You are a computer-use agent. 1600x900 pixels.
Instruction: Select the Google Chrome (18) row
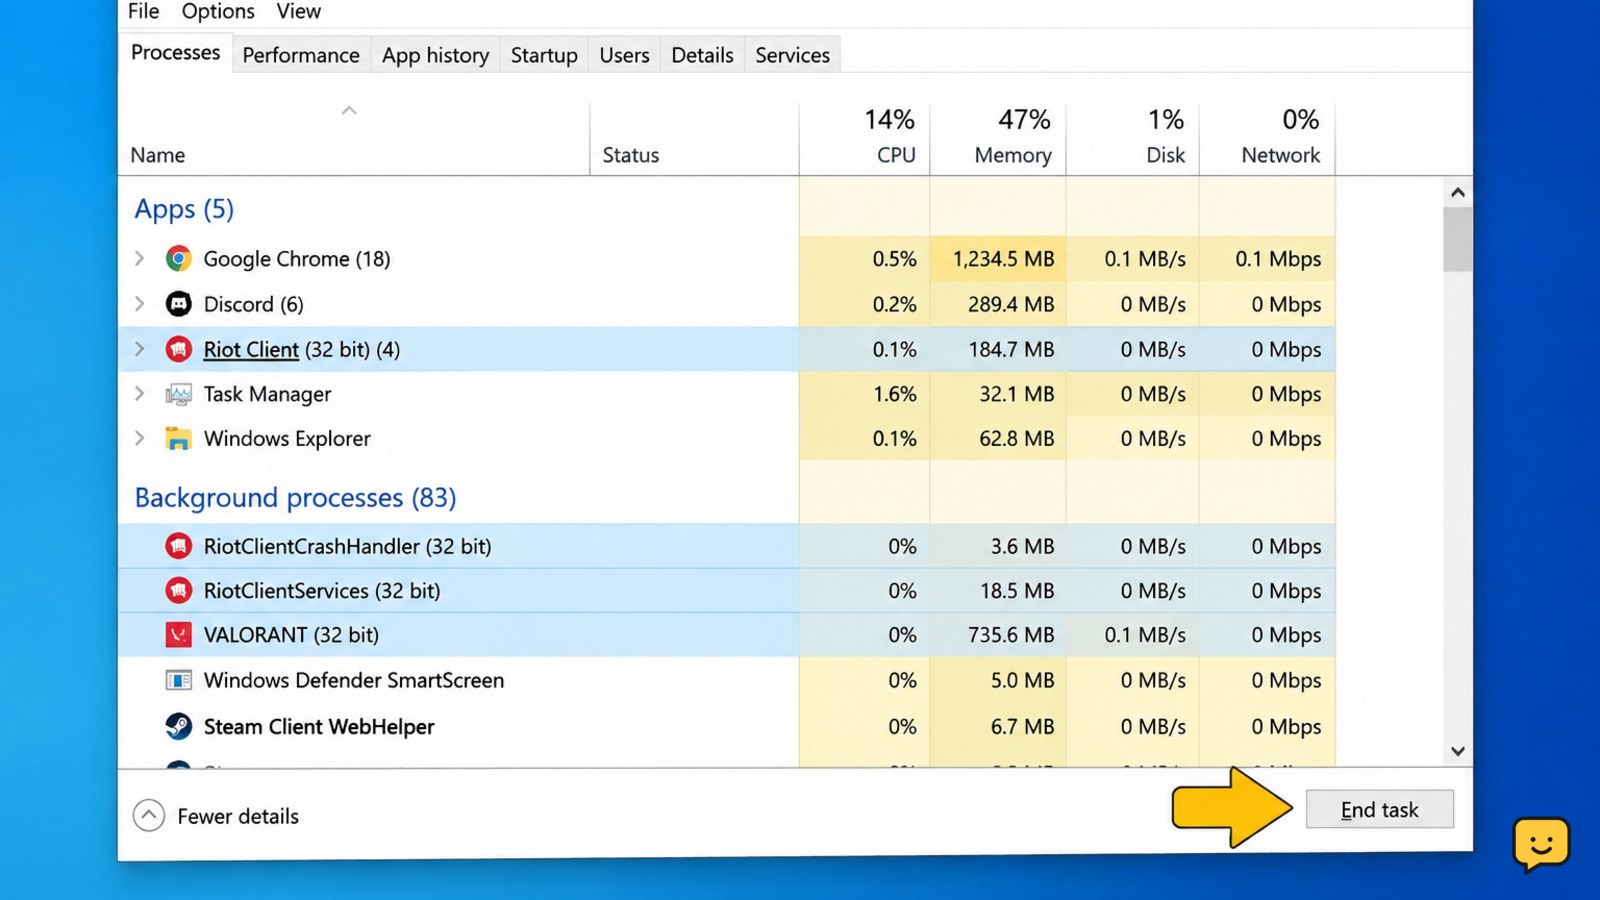(726, 259)
